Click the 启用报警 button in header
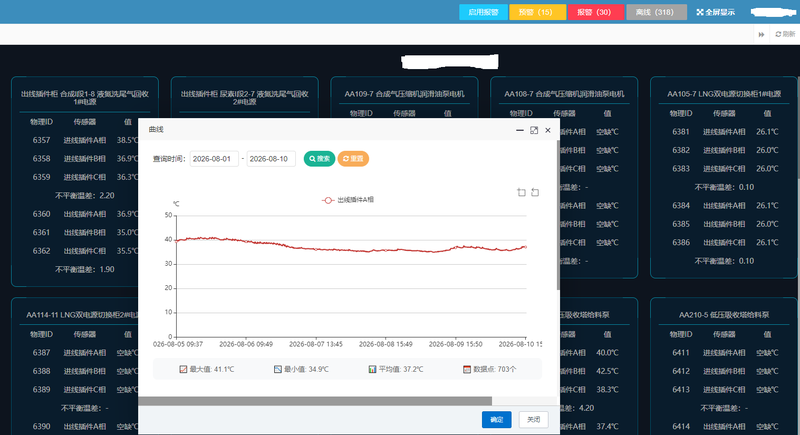The width and height of the screenshot is (800, 435). (x=483, y=12)
